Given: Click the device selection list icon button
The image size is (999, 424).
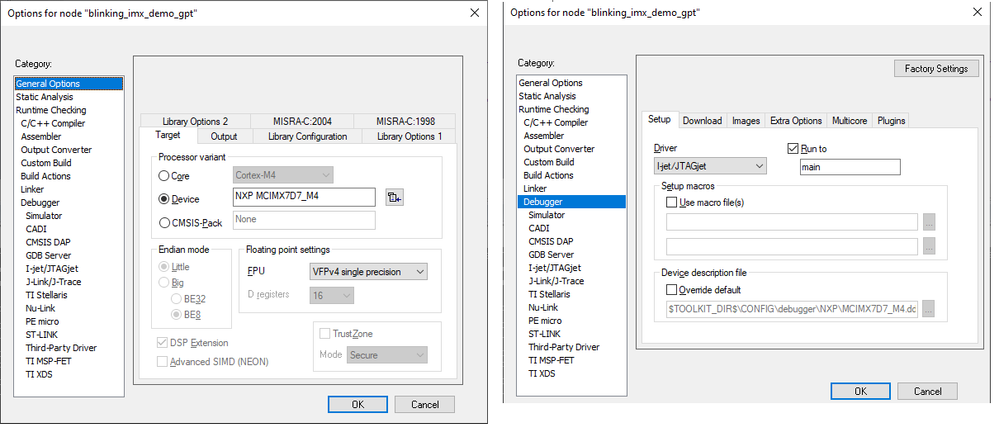Looking at the screenshot, I should coord(394,197).
